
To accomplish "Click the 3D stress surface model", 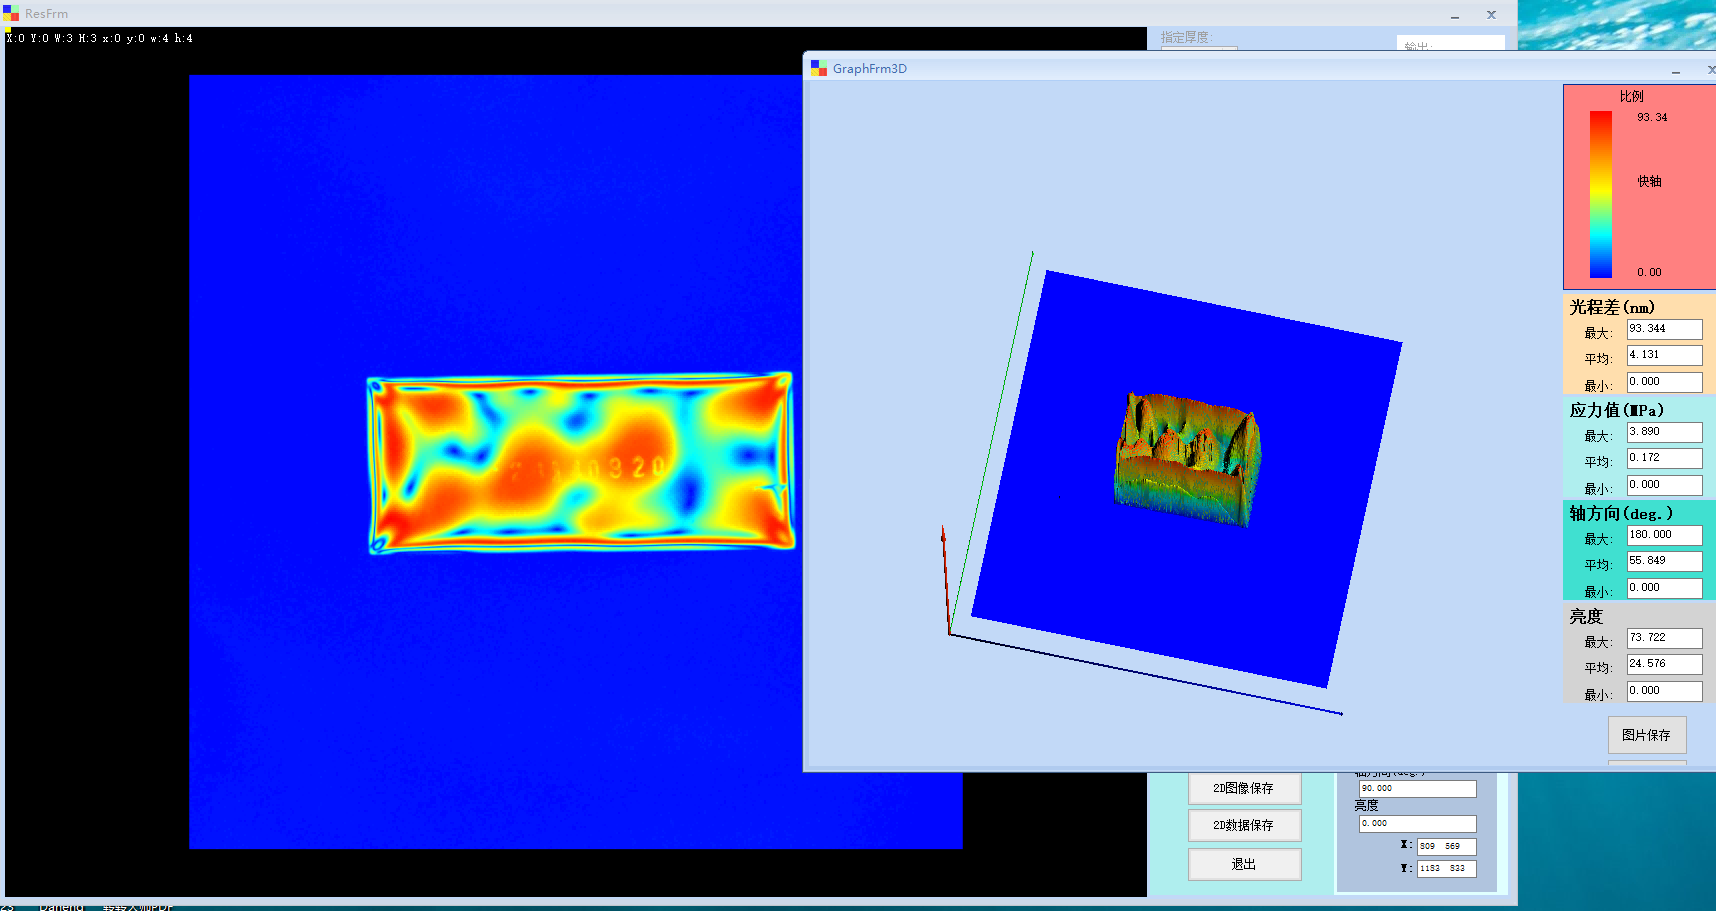I will 1186,457.
